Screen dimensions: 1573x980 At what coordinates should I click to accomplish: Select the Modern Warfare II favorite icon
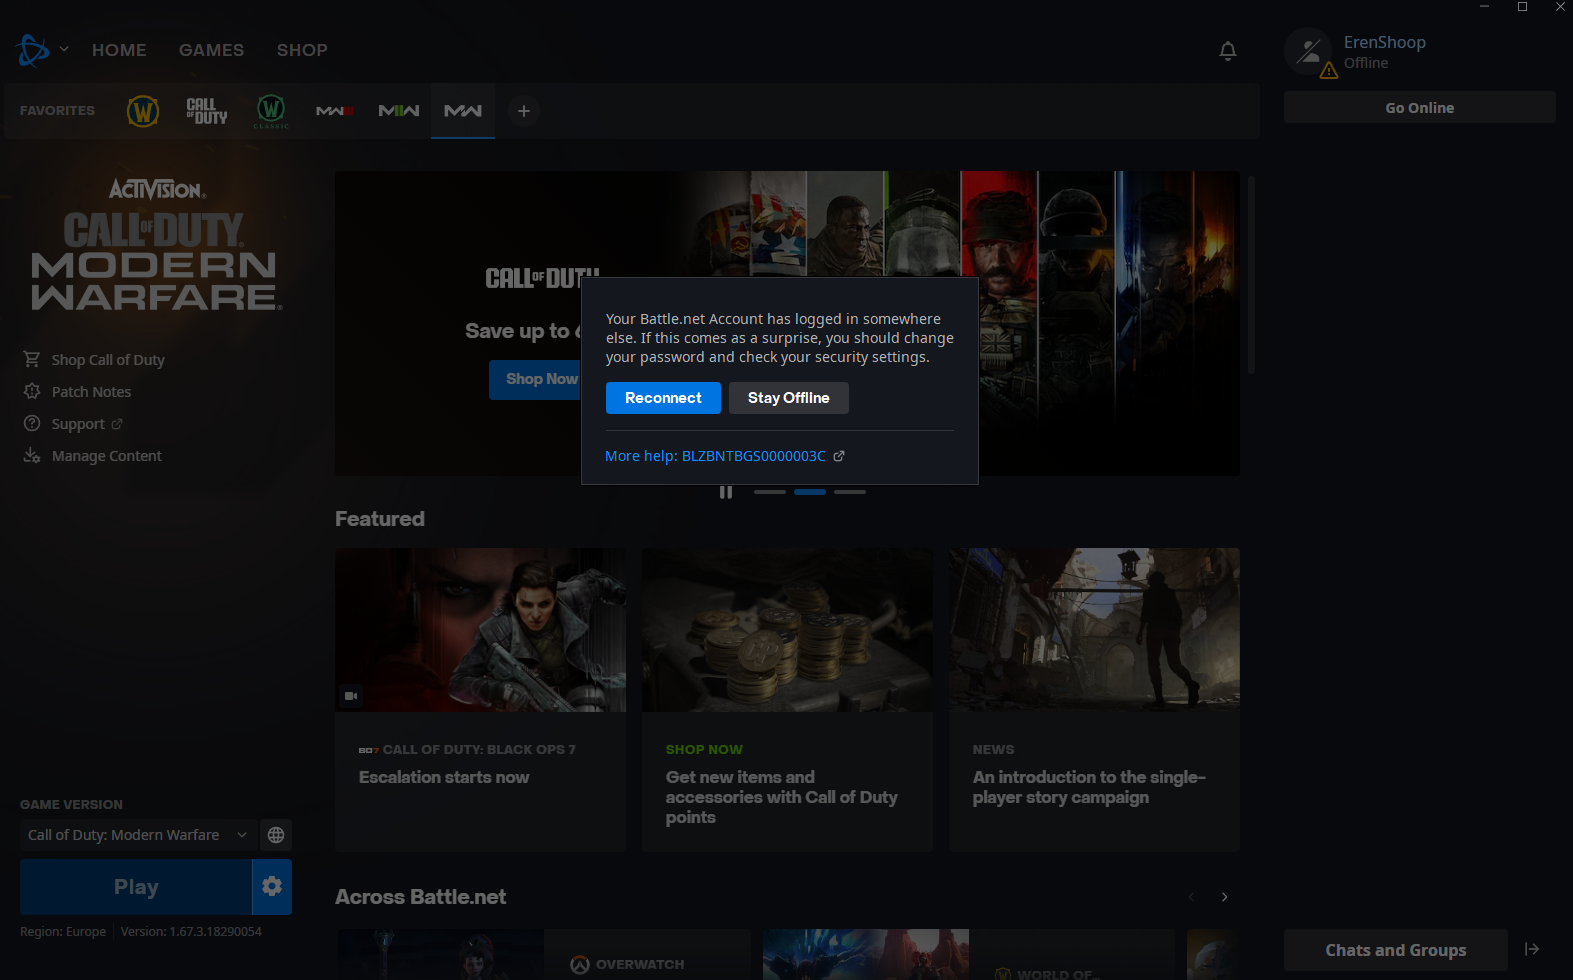point(399,111)
